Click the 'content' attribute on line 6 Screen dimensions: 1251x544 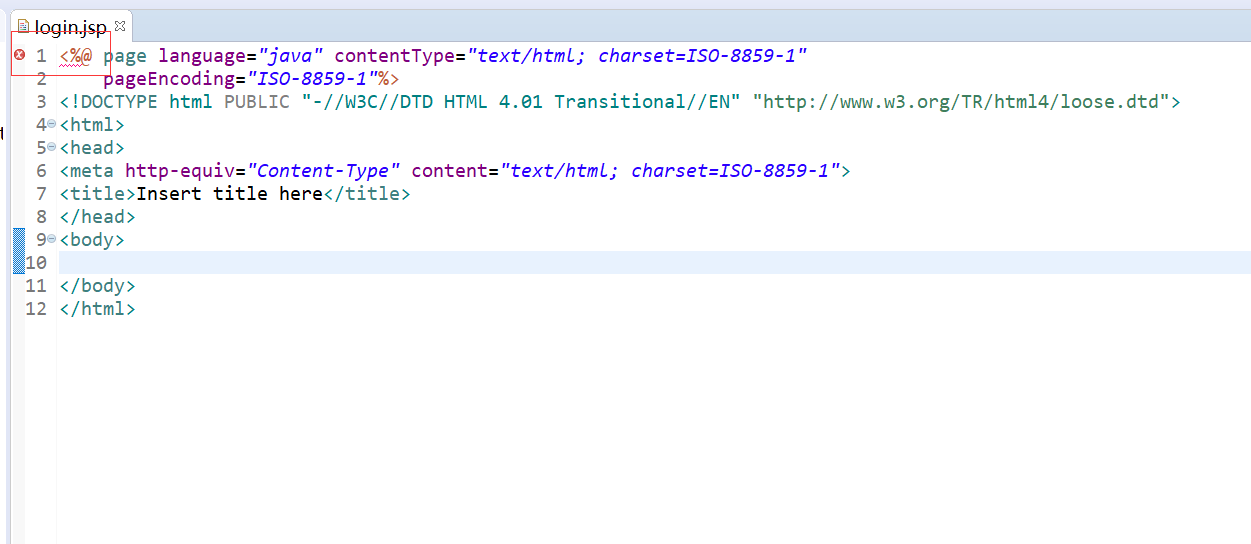coord(449,171)
